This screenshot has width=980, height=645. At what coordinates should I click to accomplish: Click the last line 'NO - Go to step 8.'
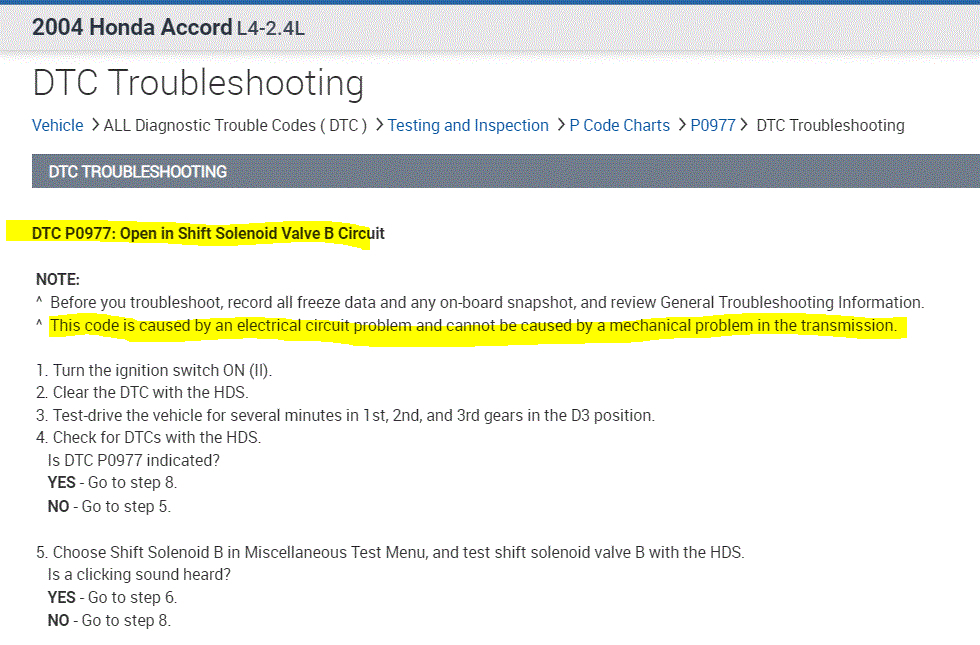click(109, 621)
